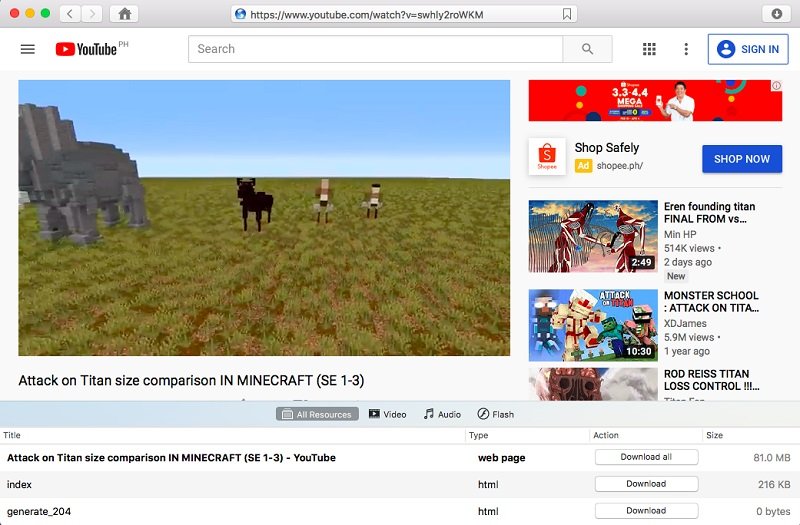This screenshot has width=800, height=525.
Task: Visit shopee.ph/ ad link
Action: click(x=619, y=166)
